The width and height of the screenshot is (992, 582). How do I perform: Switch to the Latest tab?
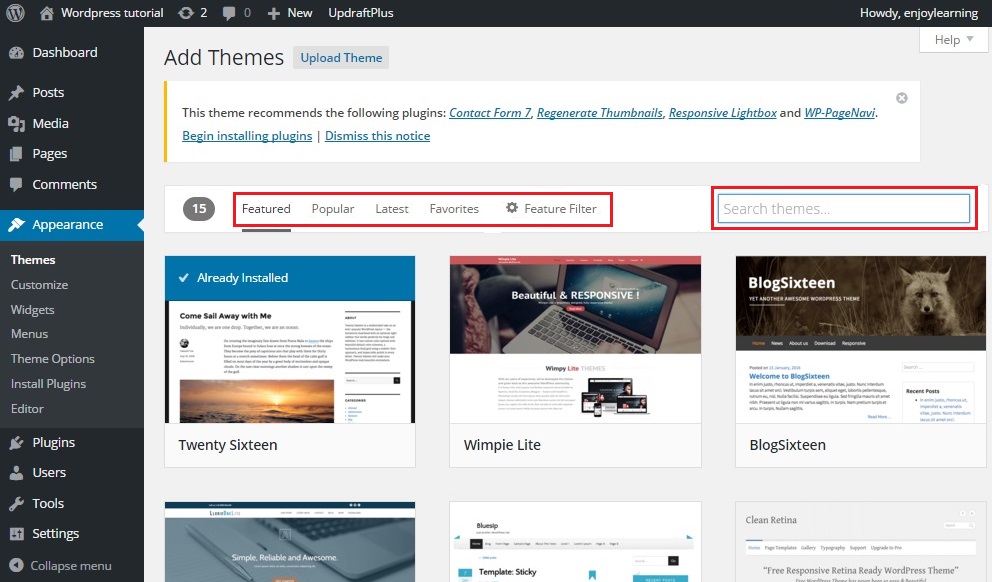[x=392, y=209]
